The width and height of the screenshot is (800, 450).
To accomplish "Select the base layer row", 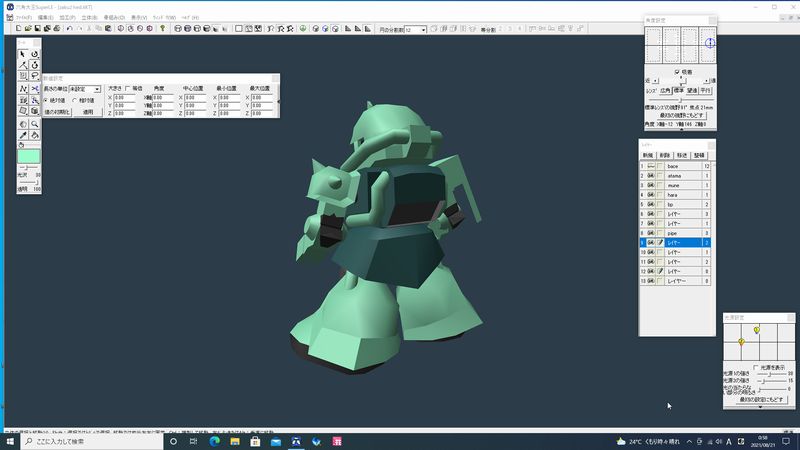I will [x=675, y=166].
